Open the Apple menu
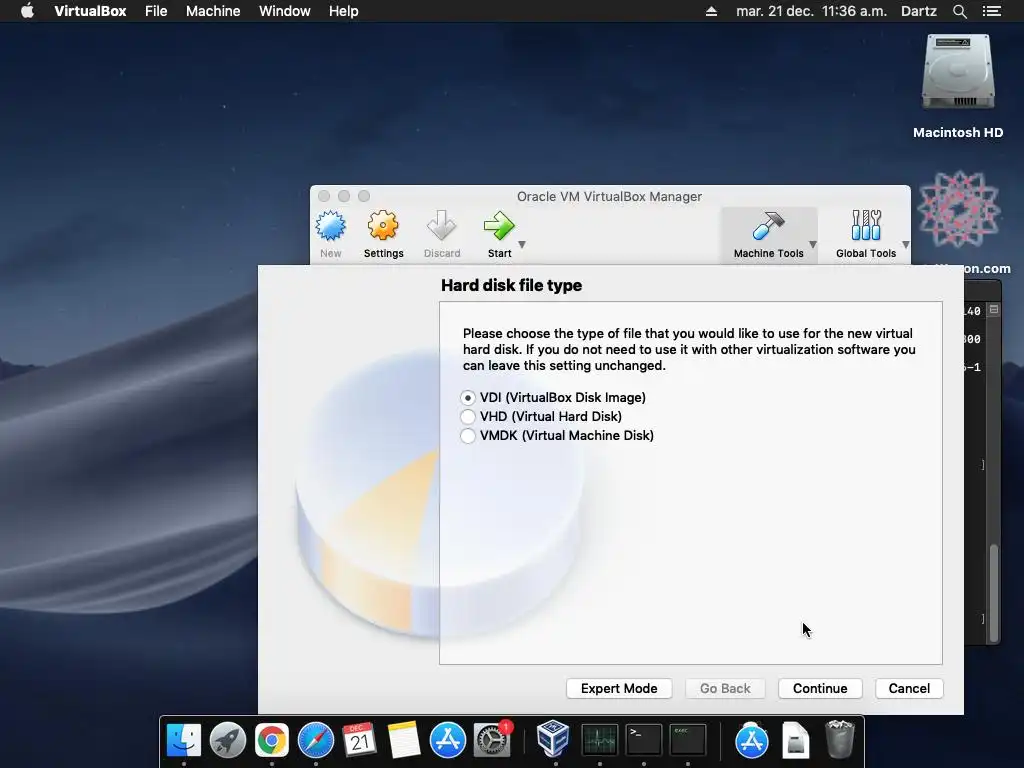Image resolution: width=1024 pixels, height=768 pixels. (x=27, y=10)
